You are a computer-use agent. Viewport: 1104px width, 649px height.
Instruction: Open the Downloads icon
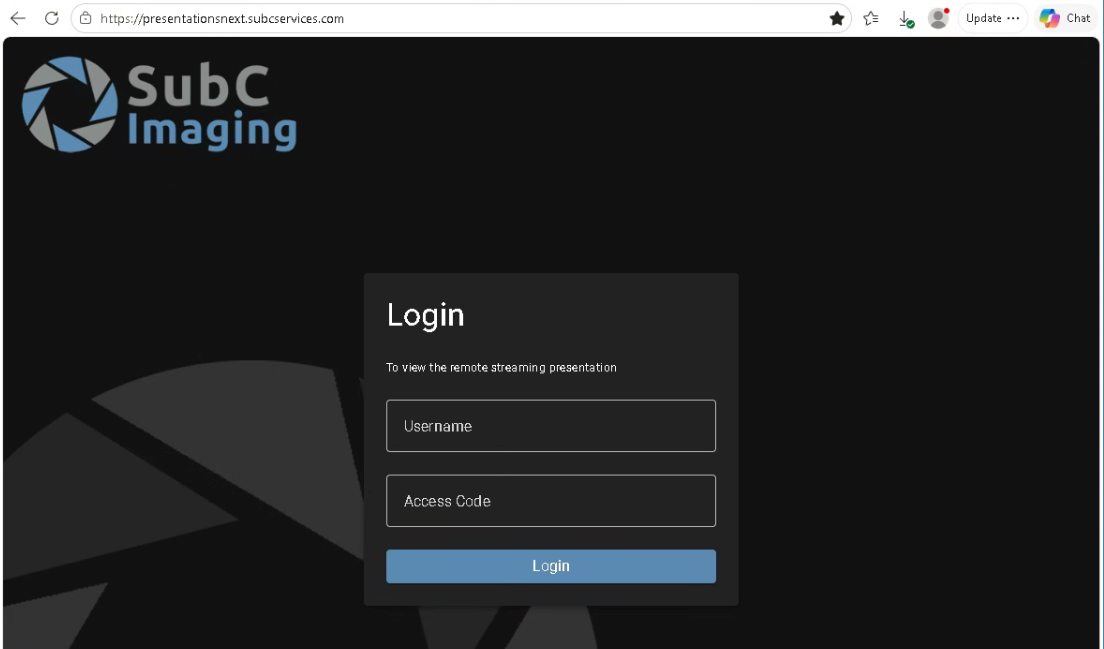coord(905,19)
